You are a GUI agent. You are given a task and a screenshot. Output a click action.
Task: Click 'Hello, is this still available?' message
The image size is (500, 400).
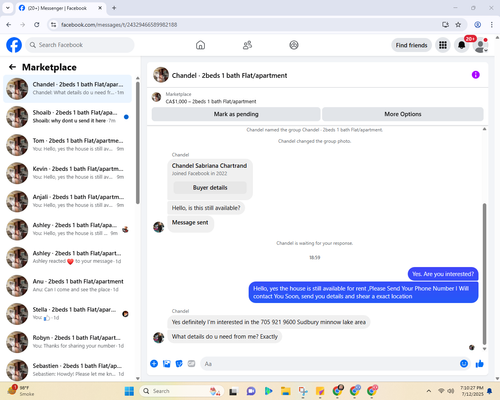tap(206, 208)
